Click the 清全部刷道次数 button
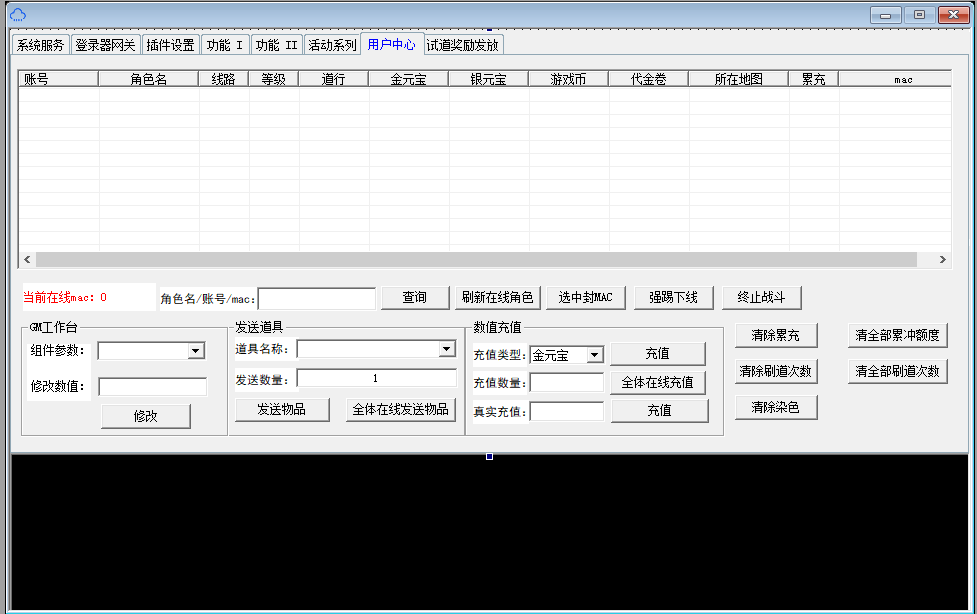The image size is (977, 614). 897,371
